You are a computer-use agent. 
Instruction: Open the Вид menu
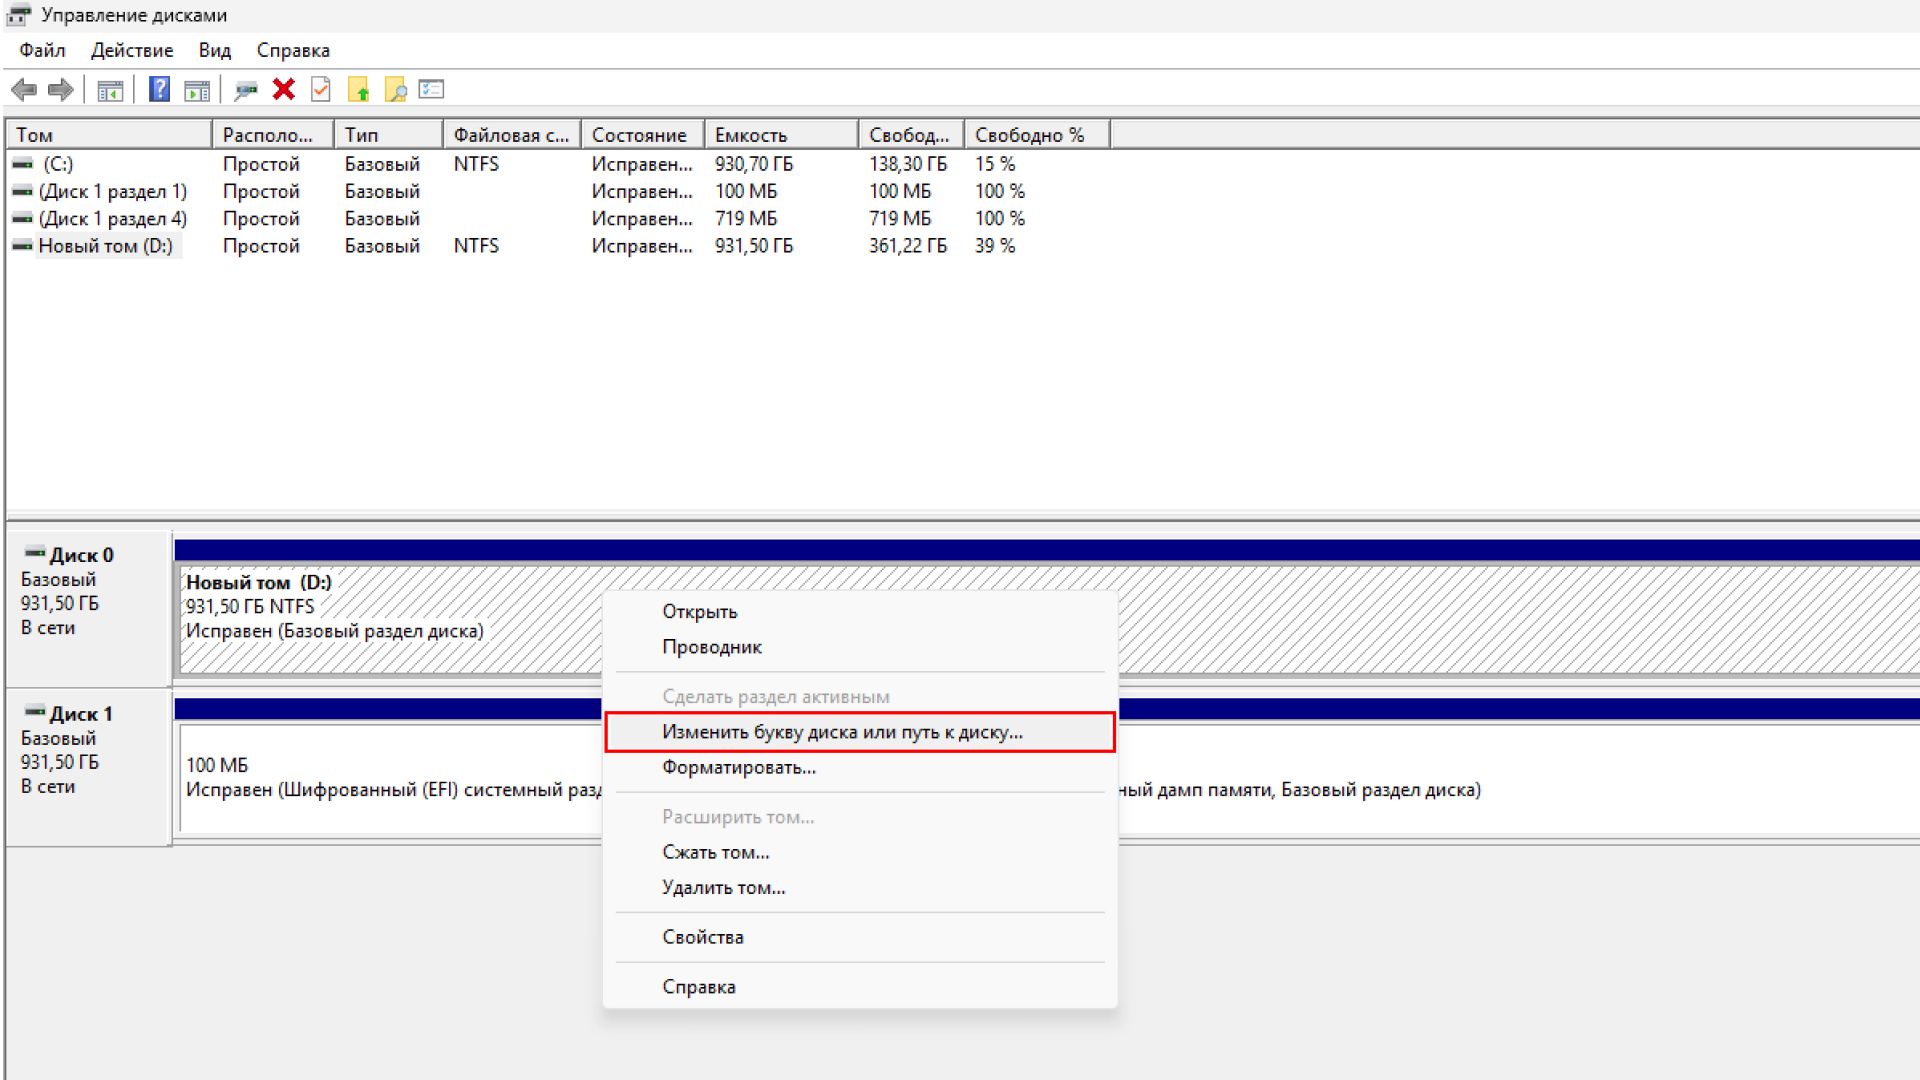click(x=214, y=50)
